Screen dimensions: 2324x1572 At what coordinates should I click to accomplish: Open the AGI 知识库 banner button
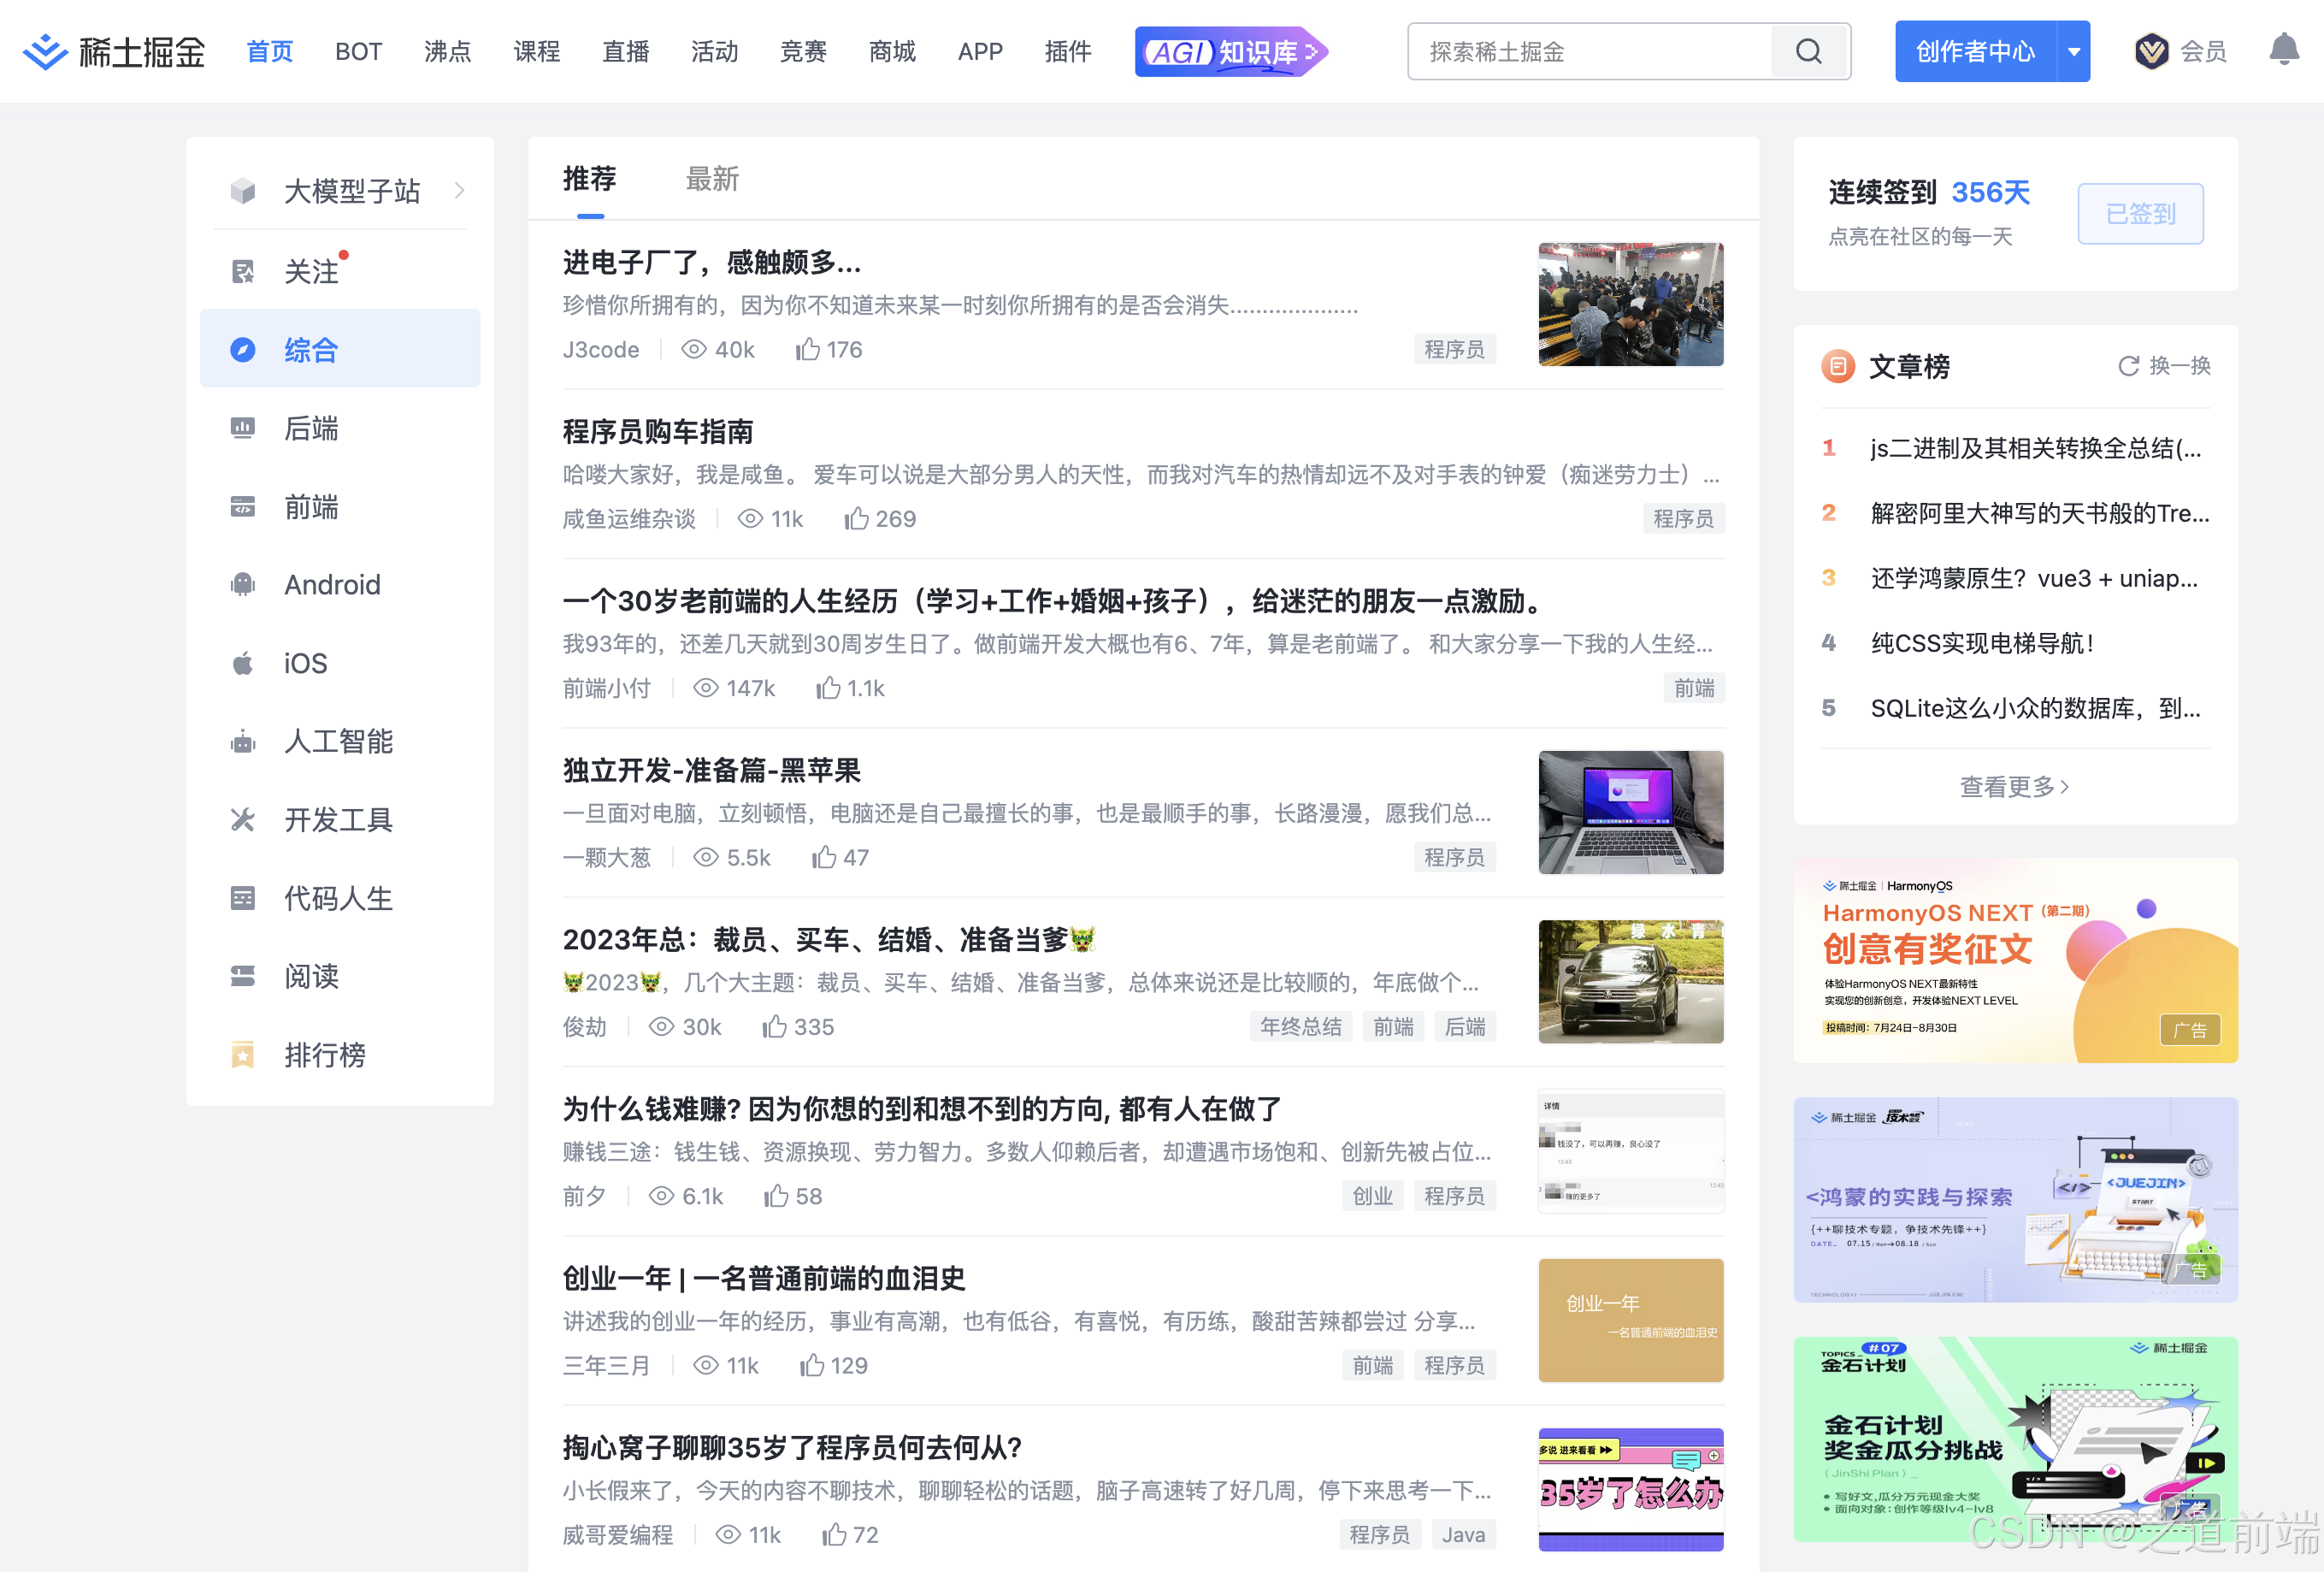pos(1230,51)
